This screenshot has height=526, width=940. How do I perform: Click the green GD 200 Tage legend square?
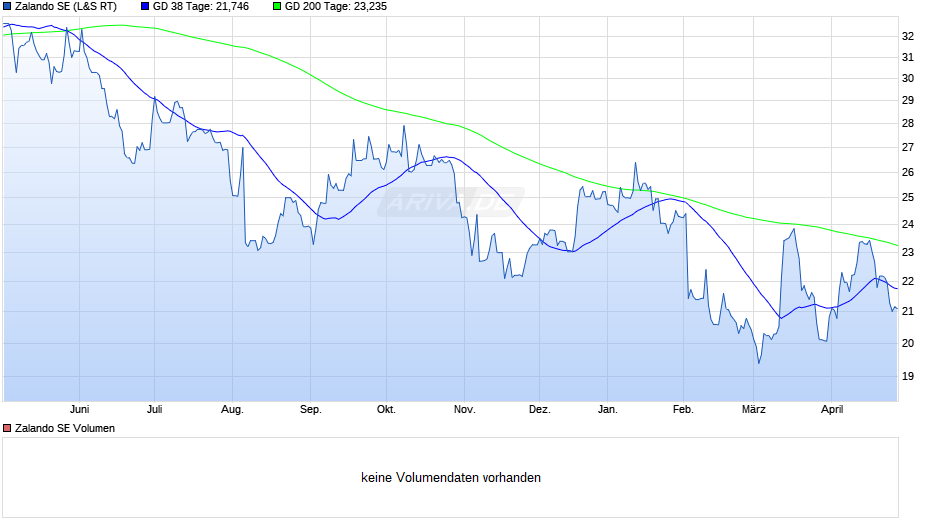pos(277,7)
